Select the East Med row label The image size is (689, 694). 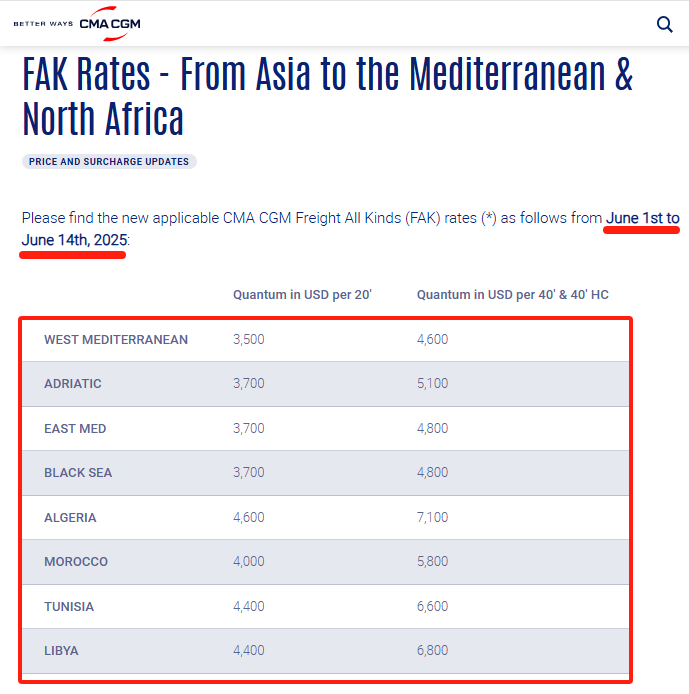(75, 428)
